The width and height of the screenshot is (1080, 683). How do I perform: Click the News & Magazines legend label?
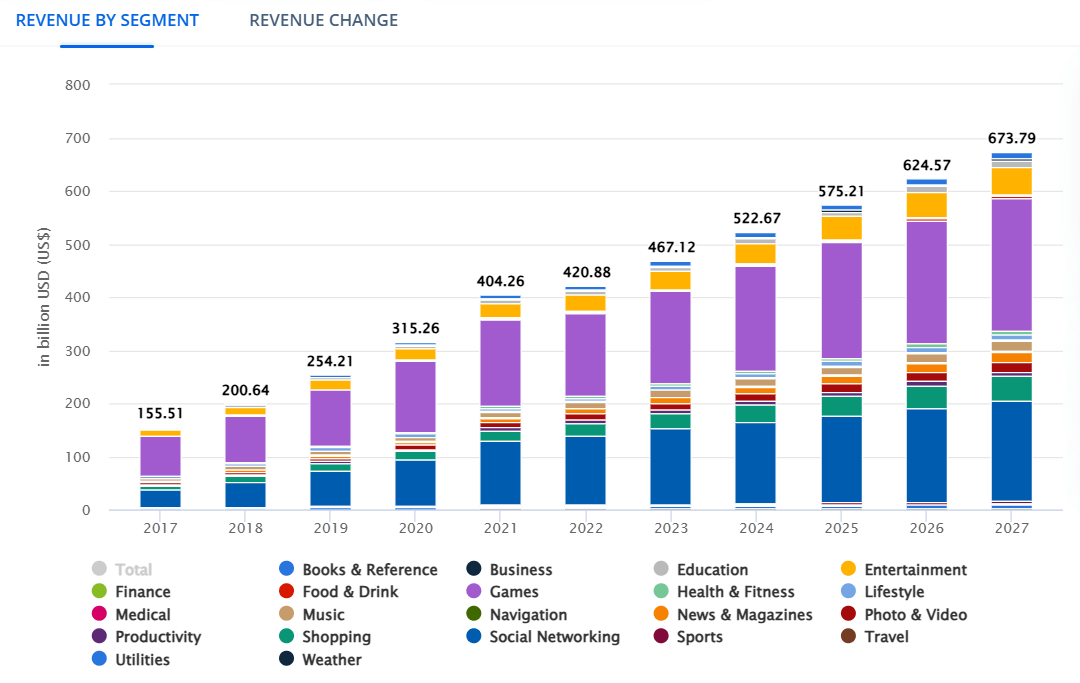tap(744, 615)
